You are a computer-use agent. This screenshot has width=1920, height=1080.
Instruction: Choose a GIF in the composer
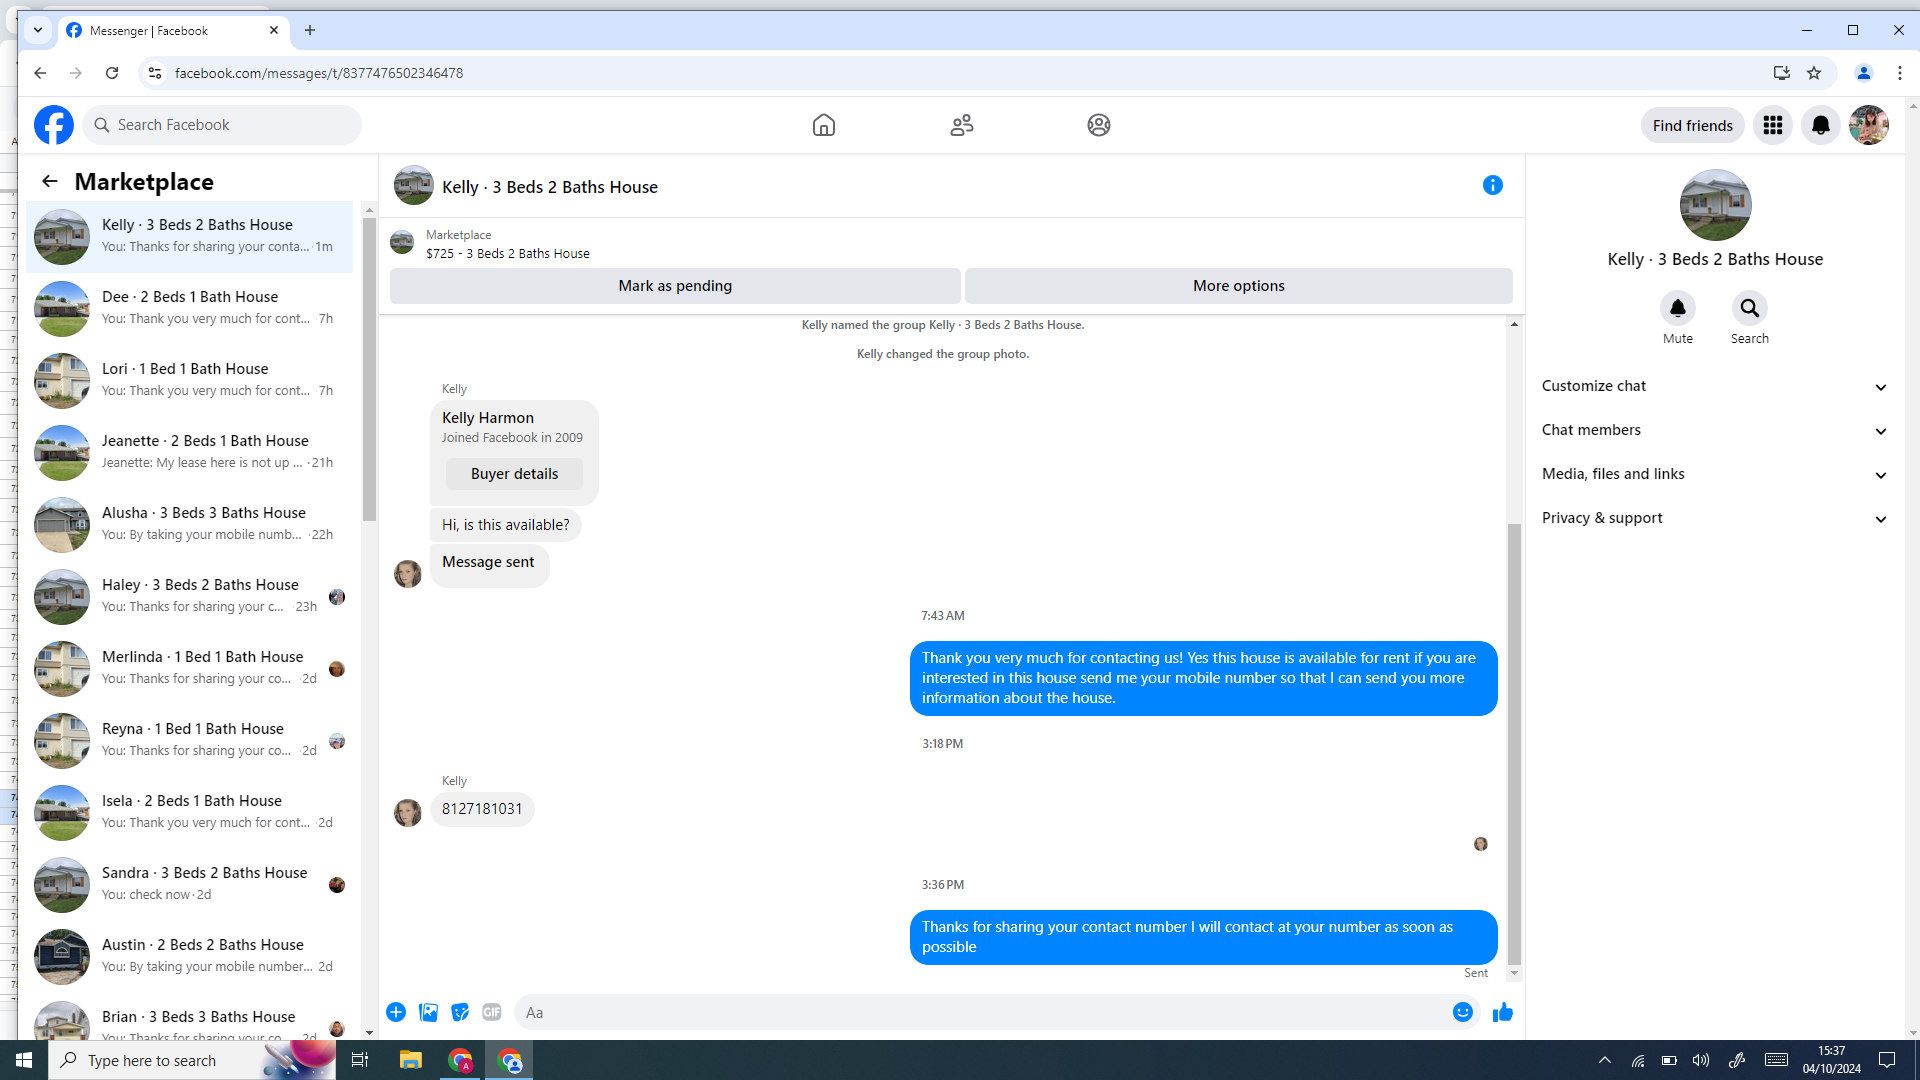point(492,1012)
